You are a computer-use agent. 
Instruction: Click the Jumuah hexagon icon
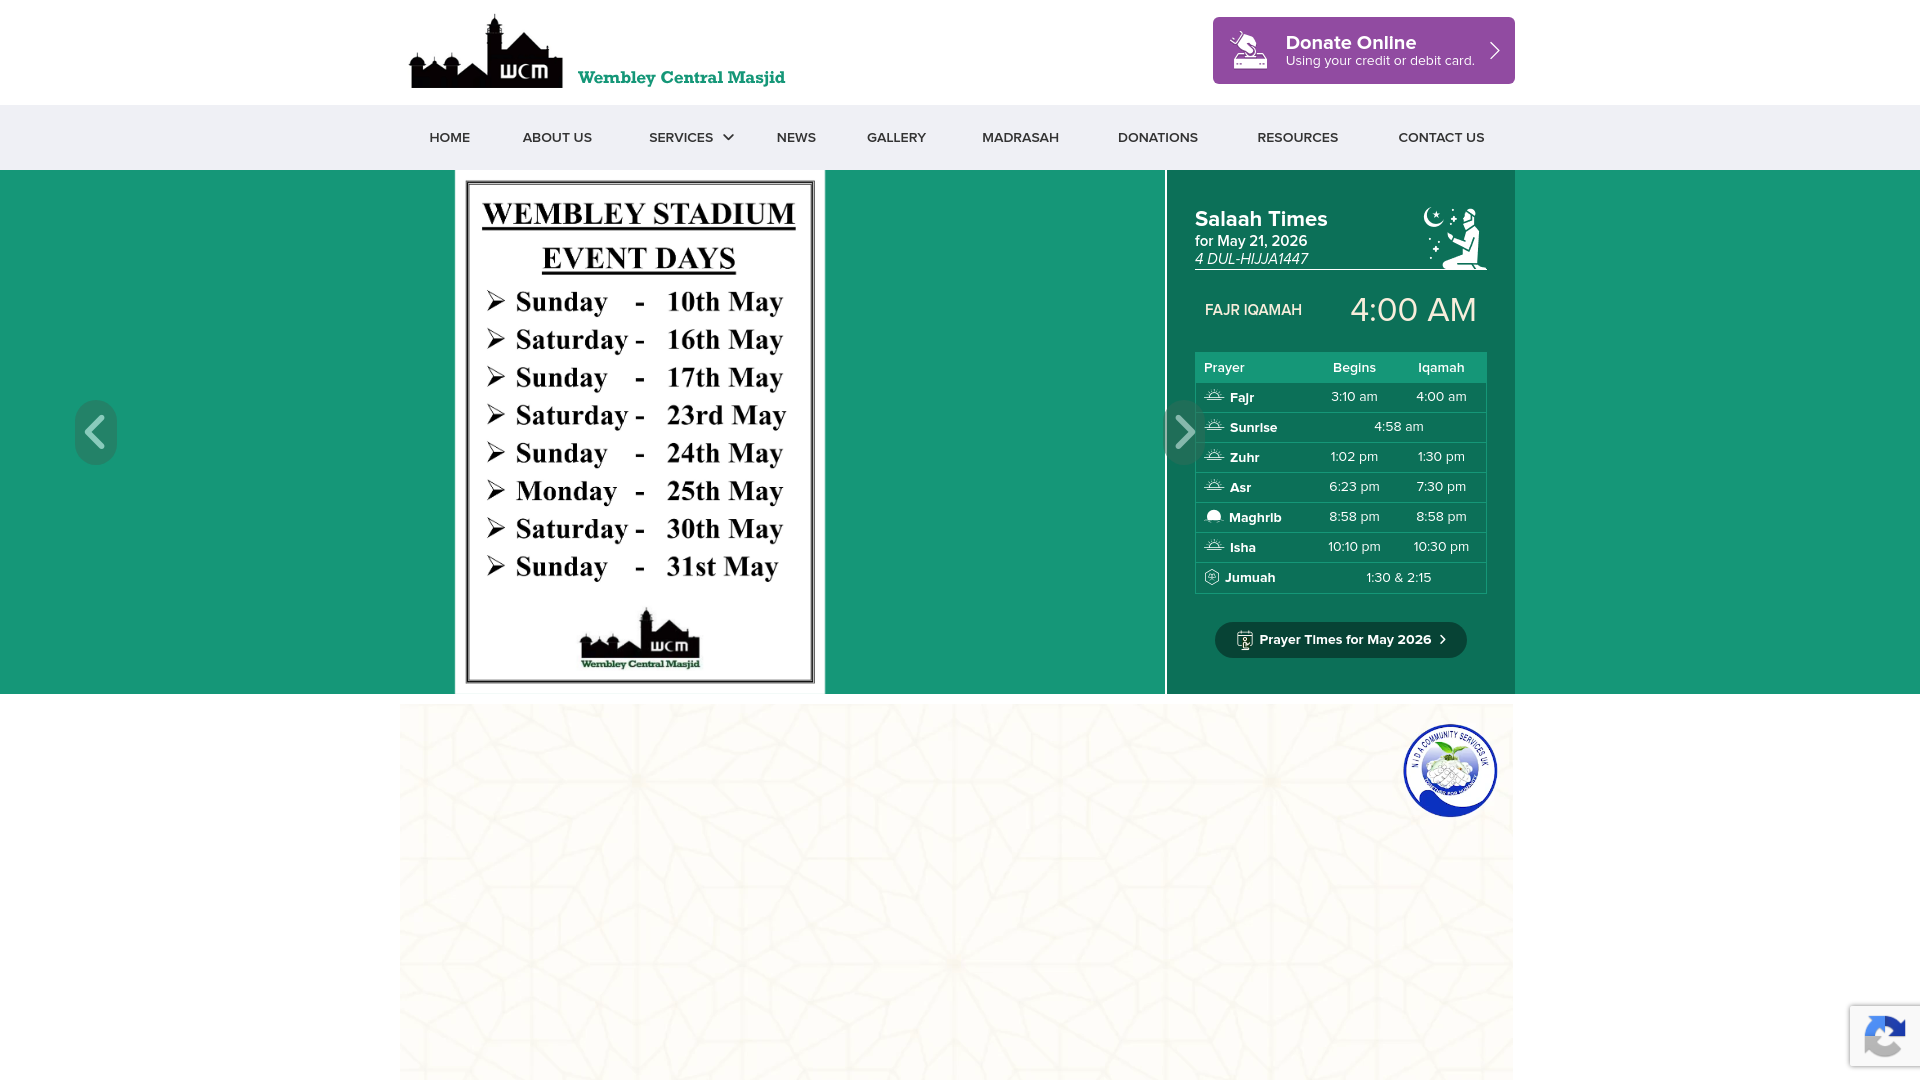pyautogui.click(x=1212, y=577)
